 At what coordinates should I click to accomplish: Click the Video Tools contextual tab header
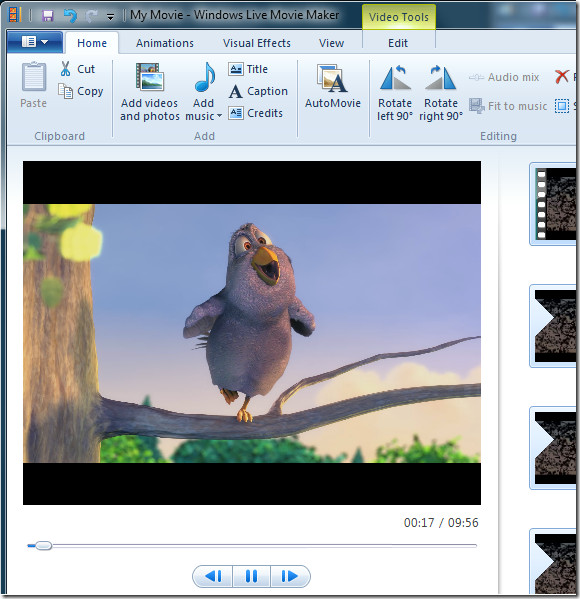399,17
